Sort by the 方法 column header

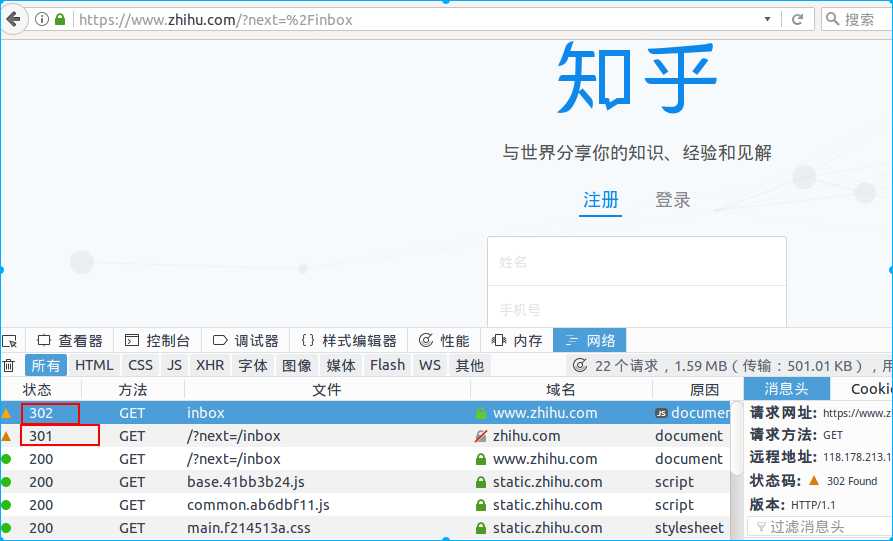point(133,390)
